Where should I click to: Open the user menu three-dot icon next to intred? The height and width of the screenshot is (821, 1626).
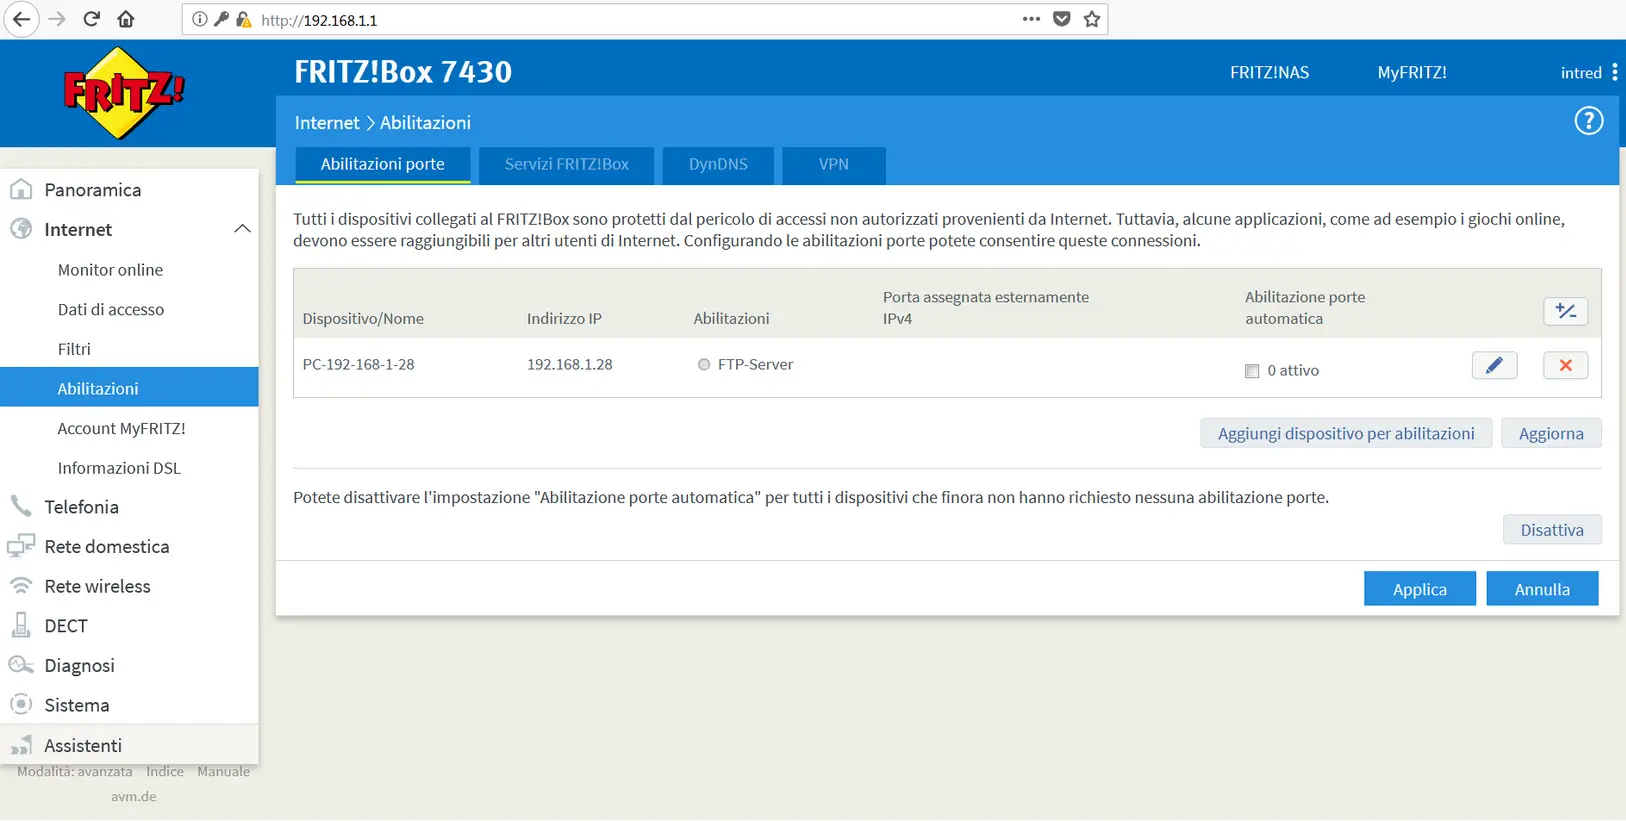point(1614,72)
